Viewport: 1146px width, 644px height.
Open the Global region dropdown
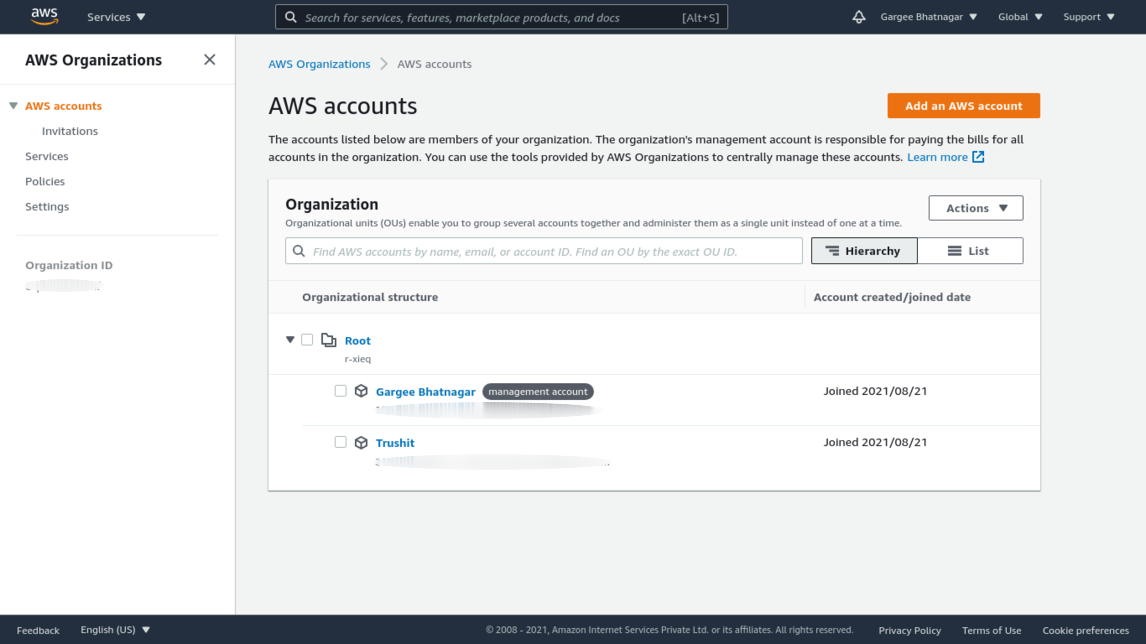[1020, 17]
